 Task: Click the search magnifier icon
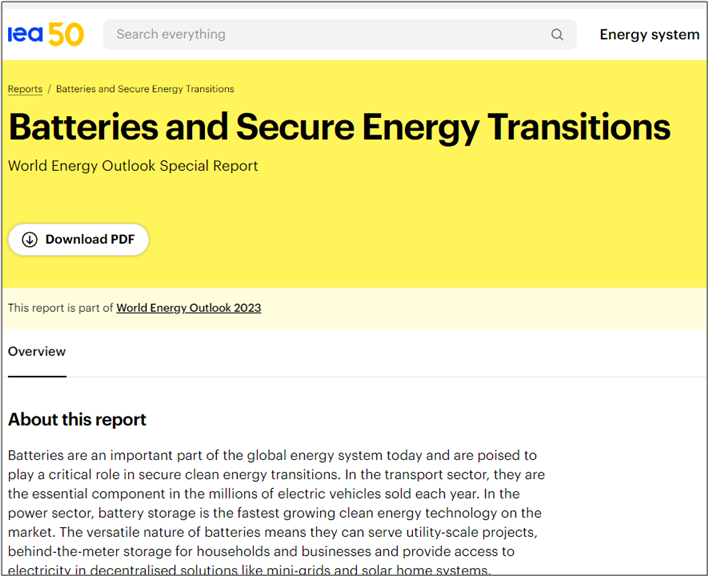[x=557, y=34]
